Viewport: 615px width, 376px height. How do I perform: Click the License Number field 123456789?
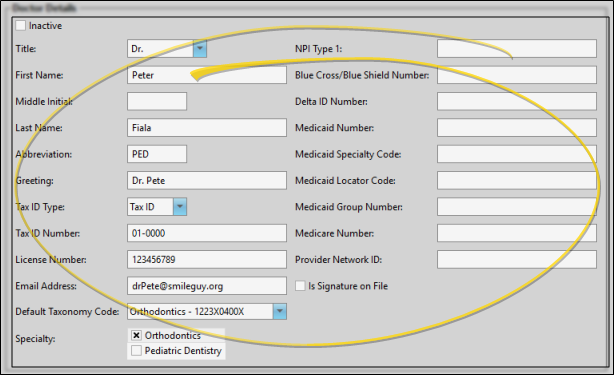(x=207, y=260)
